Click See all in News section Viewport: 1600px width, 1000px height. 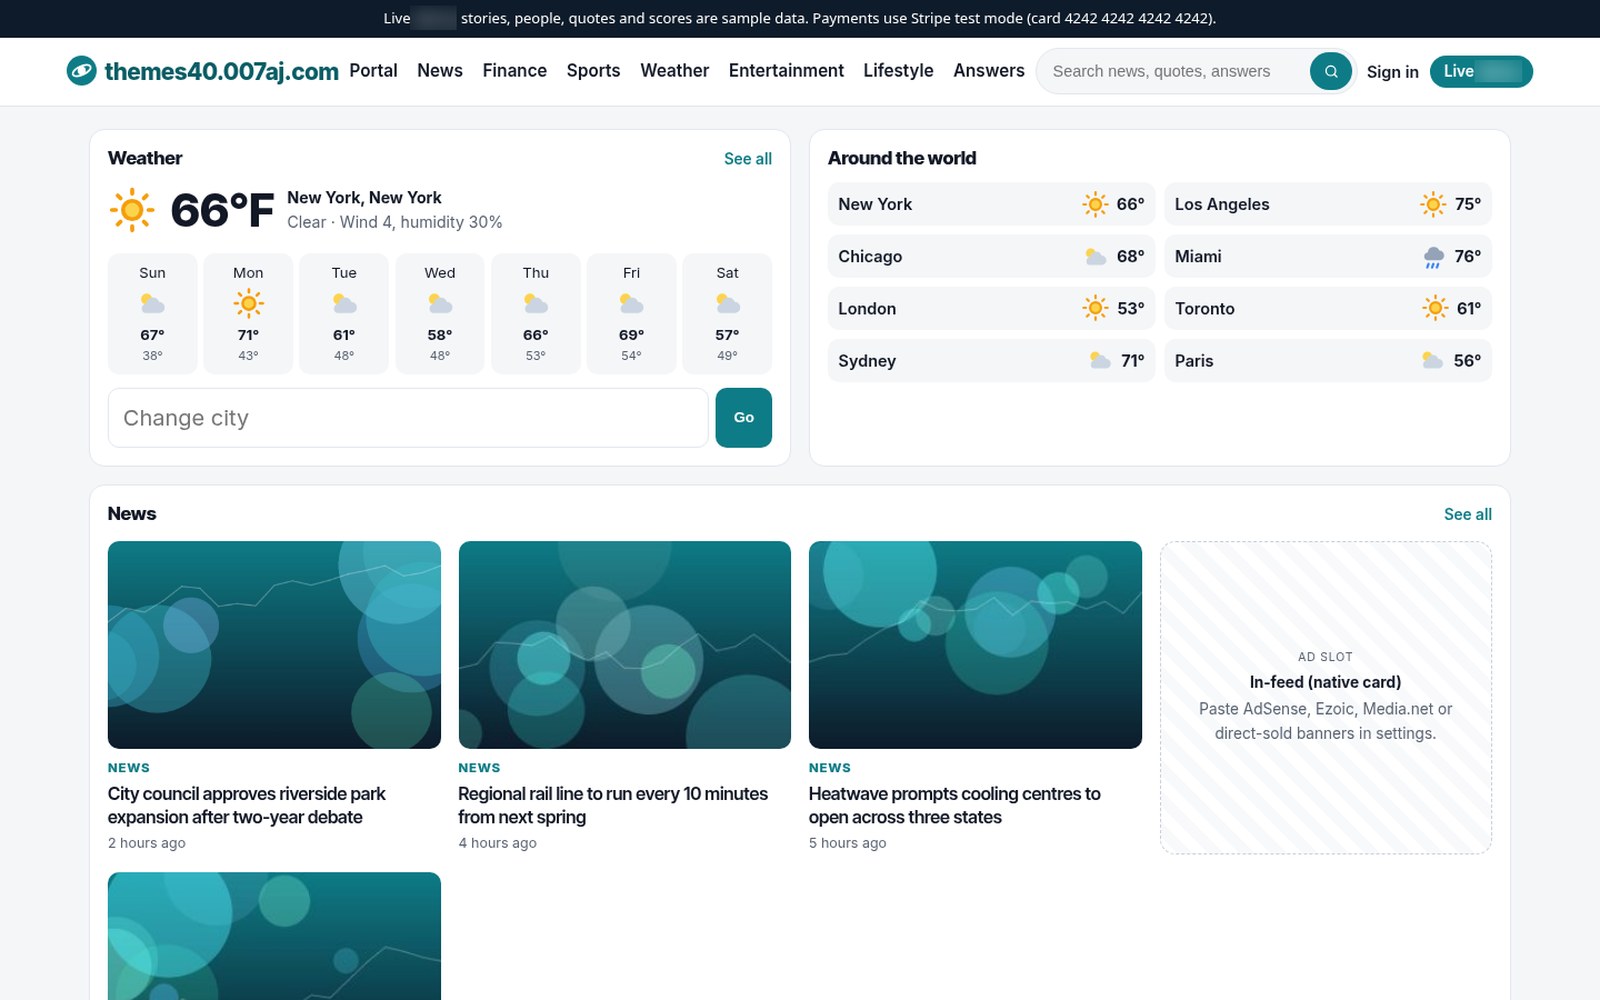coord(1467,514)
